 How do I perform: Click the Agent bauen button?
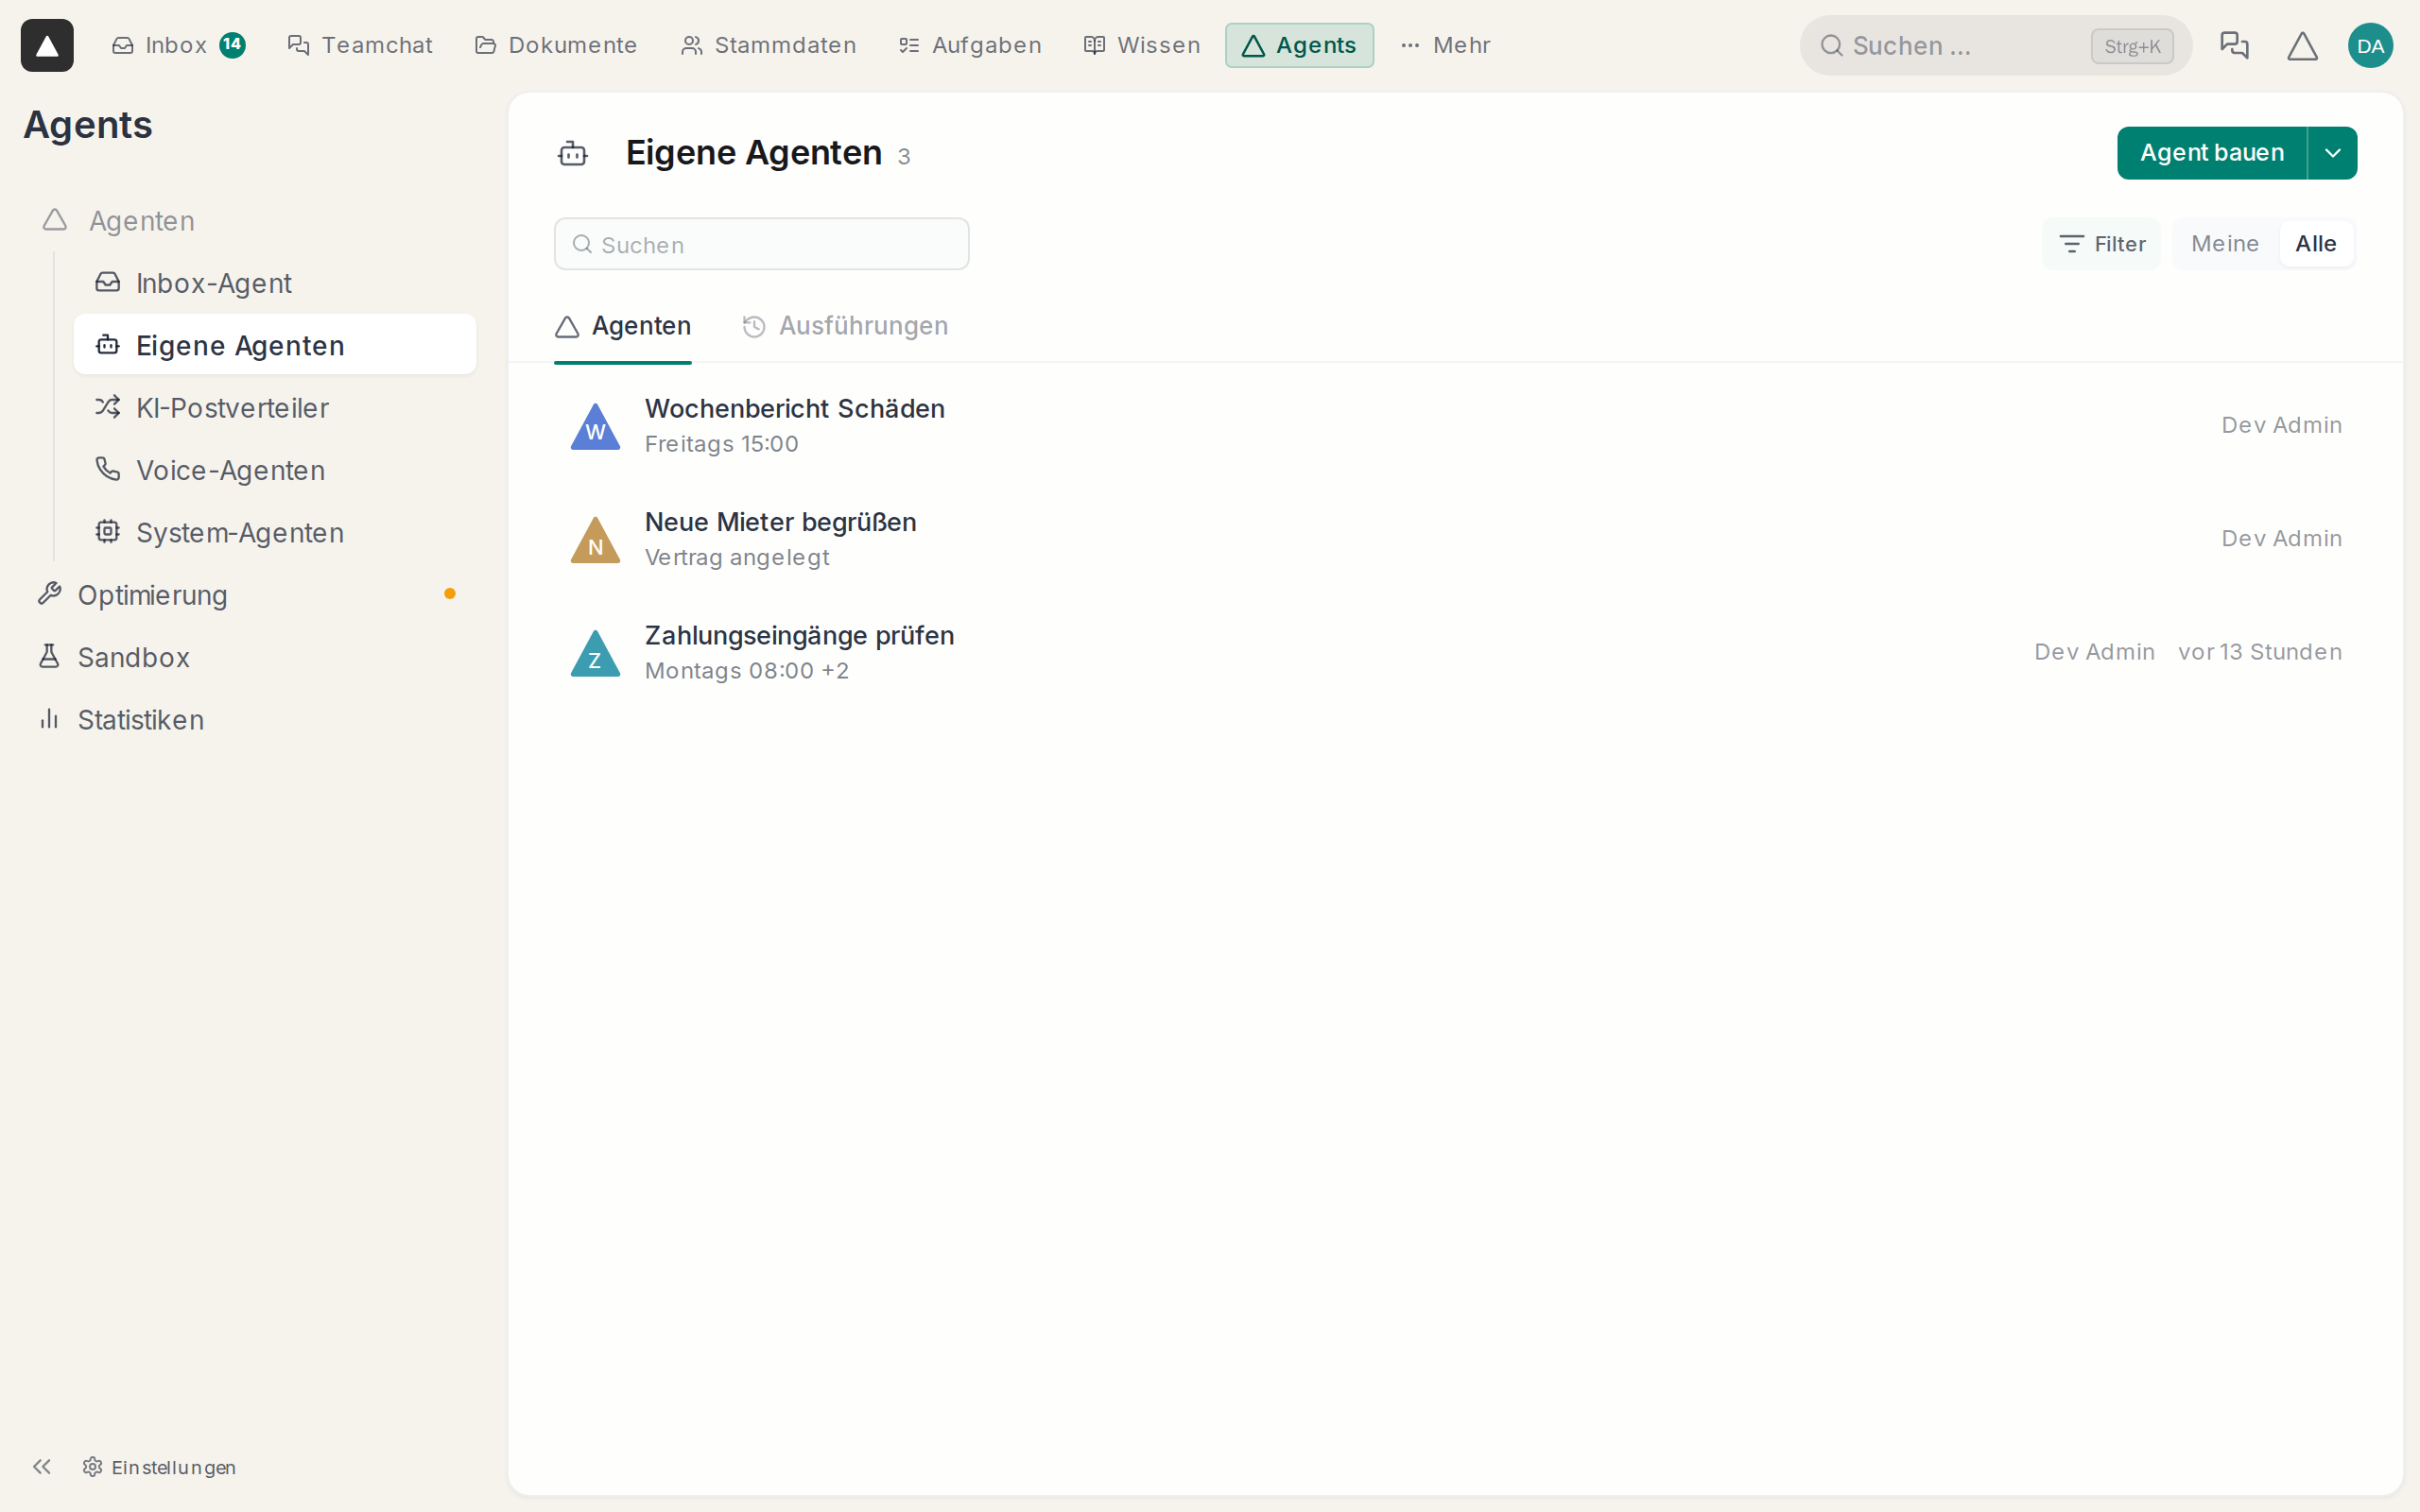tap(2211, 153)
